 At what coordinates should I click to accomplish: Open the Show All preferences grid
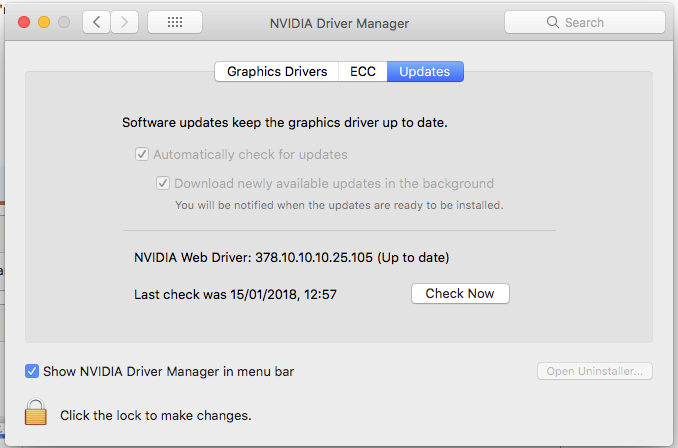(175, 22)
